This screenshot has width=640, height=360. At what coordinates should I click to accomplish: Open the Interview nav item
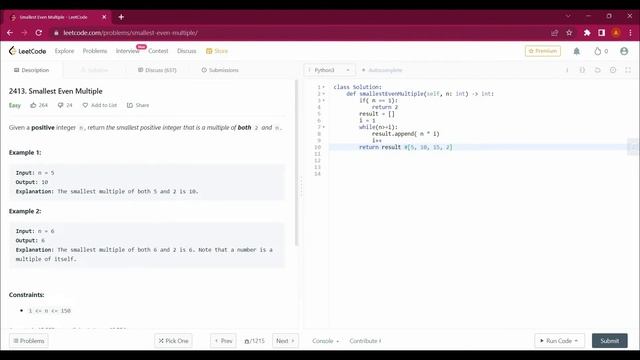pyautogui.click(x=127, y=51)
